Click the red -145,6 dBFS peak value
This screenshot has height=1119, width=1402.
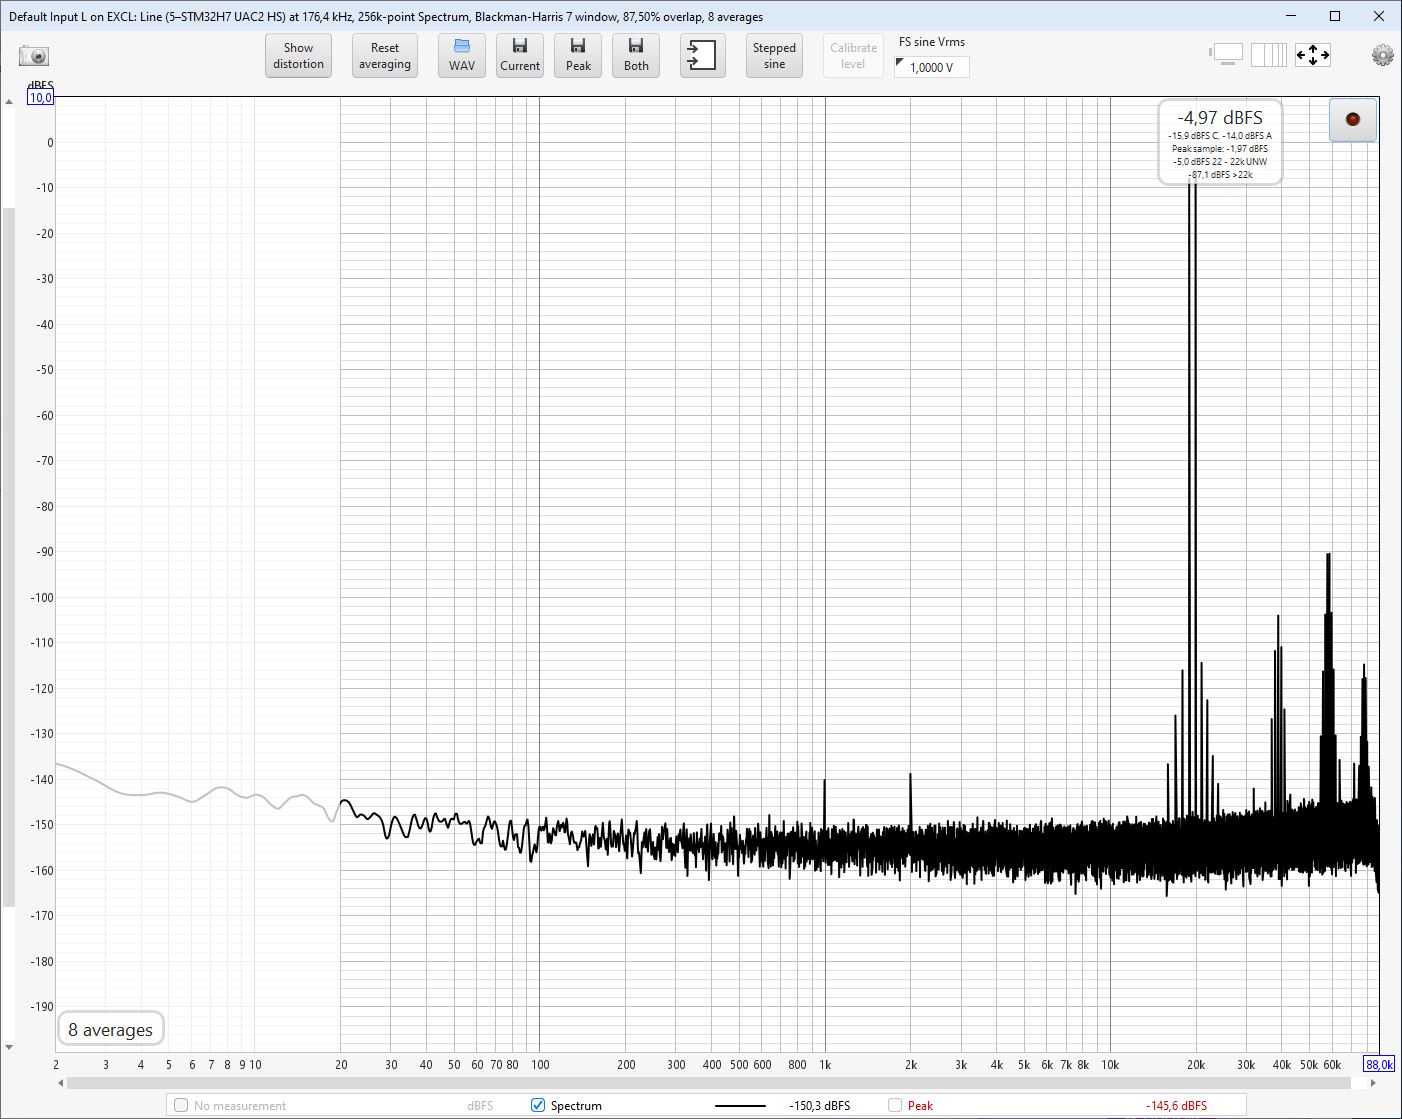[x=1176, y=1105]
